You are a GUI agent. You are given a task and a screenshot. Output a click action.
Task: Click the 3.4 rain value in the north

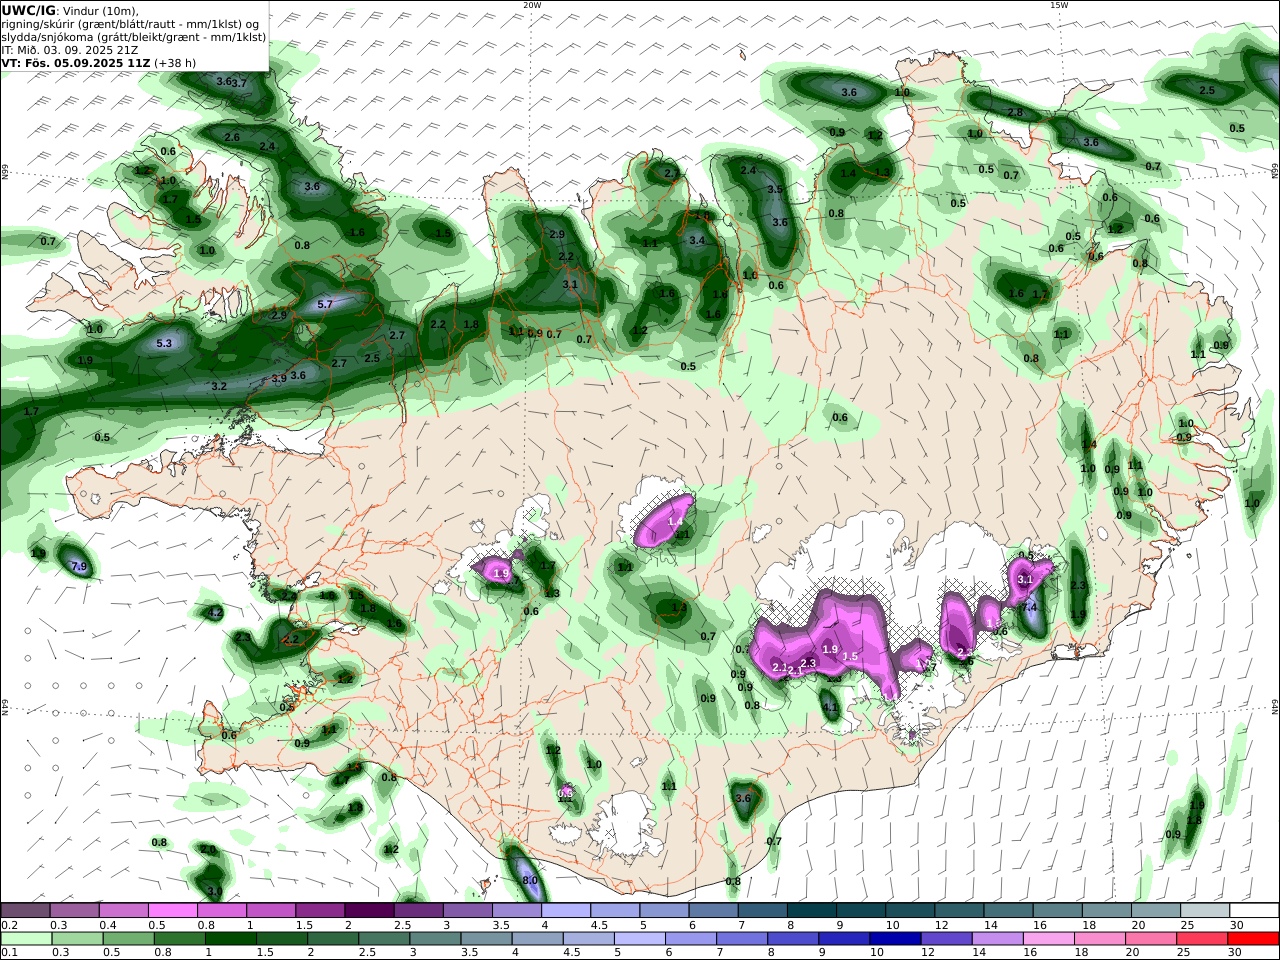(x=698, y=240)
